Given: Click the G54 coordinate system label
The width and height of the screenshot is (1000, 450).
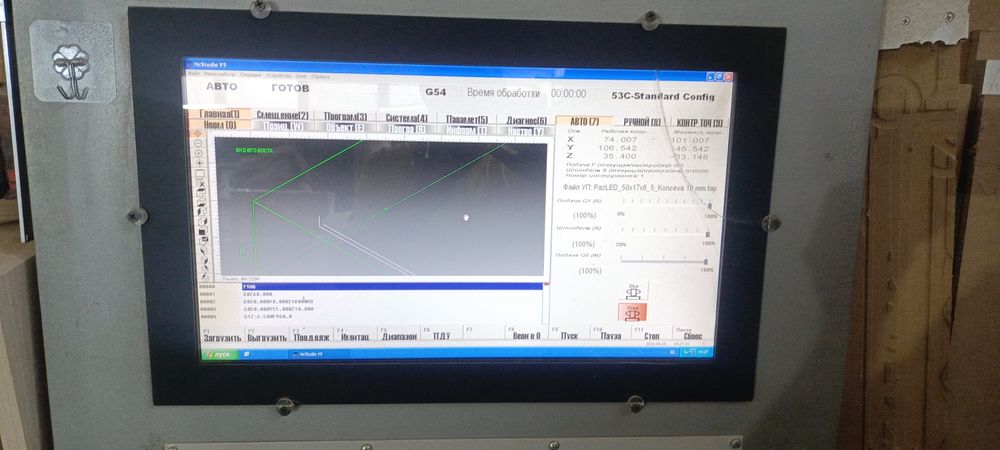Looking at the screenshot, I should coord(436,92).
